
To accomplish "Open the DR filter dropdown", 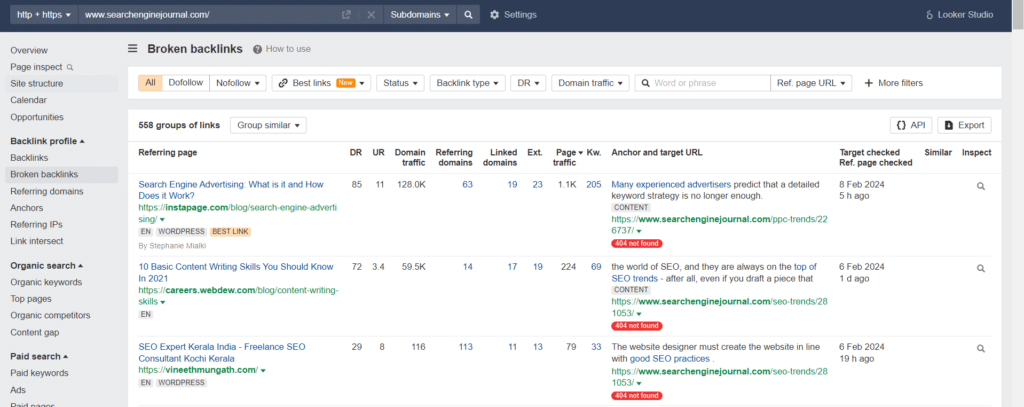I will [528, 83].
